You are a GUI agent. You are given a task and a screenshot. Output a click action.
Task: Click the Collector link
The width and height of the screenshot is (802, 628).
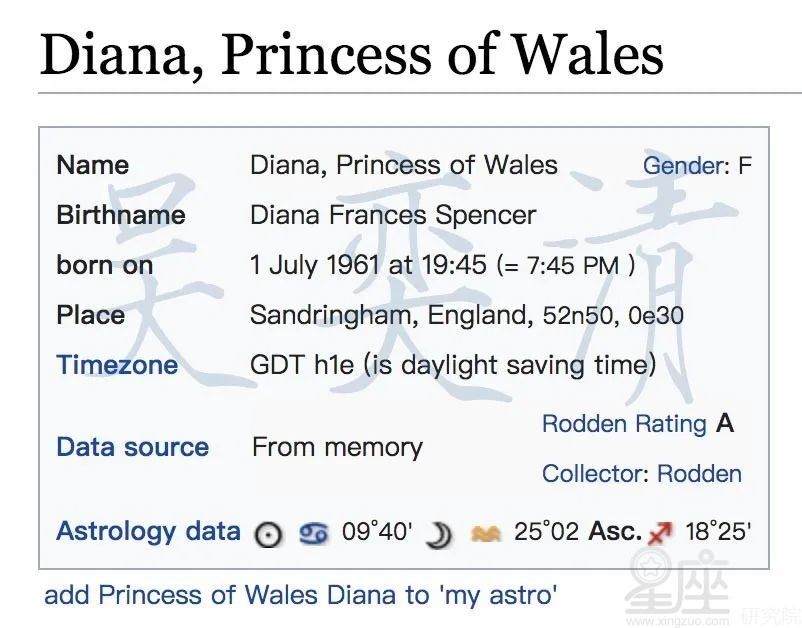pyautogui.click(x=592, y=474)
